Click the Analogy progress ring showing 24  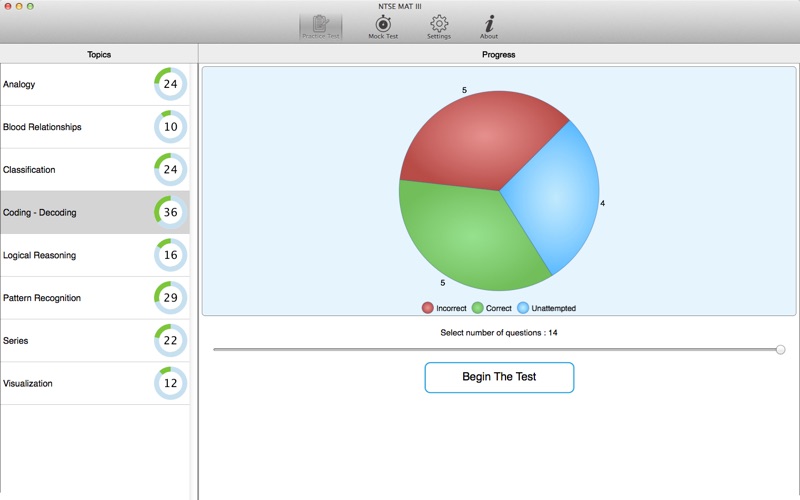[170, 84]
